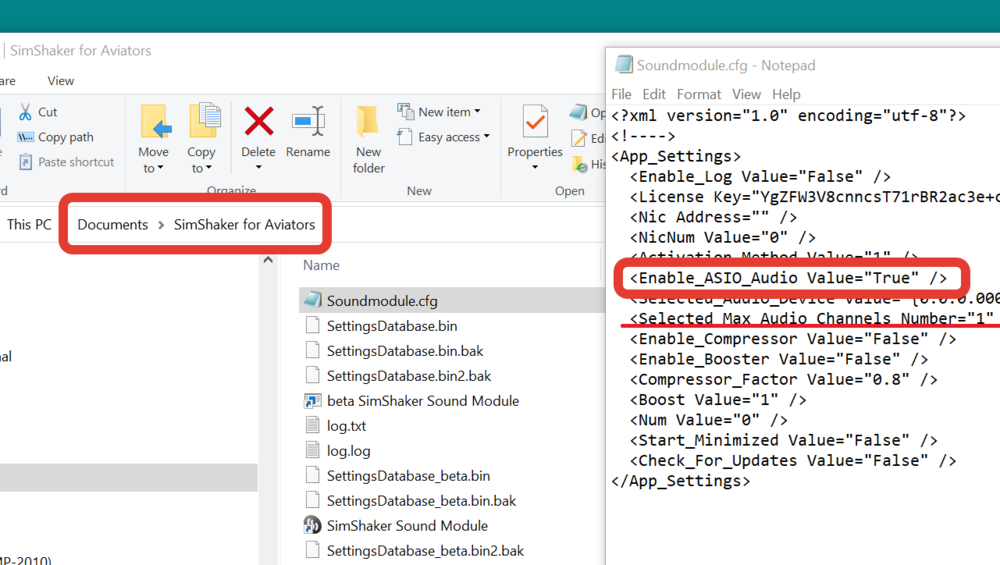
Task: Select the SettingsDatabase_beta.bin2.bak file
Action: pyautogui.click(x=425, y=550)
